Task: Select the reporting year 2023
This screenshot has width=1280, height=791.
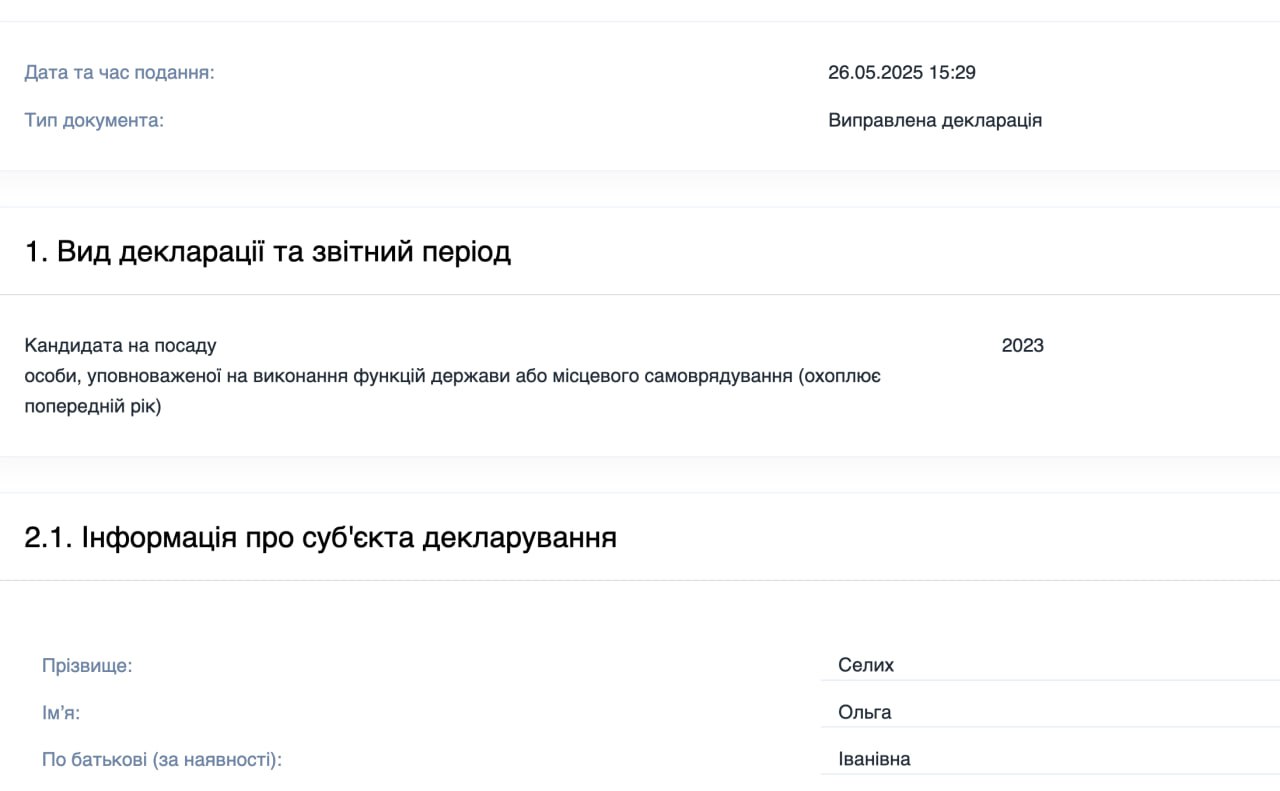Action: (1023, 345)
